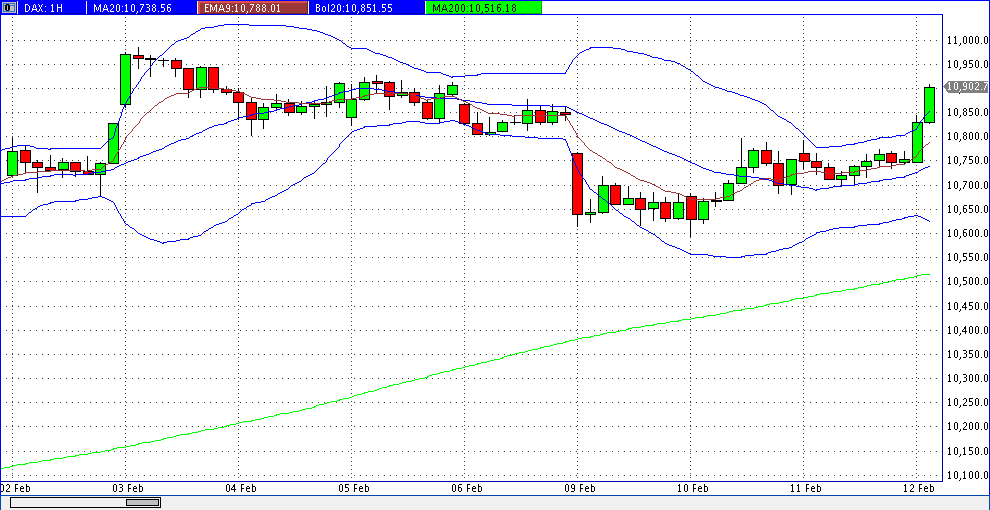Click the 10,600 price axis label
This screenshot has height=510, width=990.
coord(966,234)
